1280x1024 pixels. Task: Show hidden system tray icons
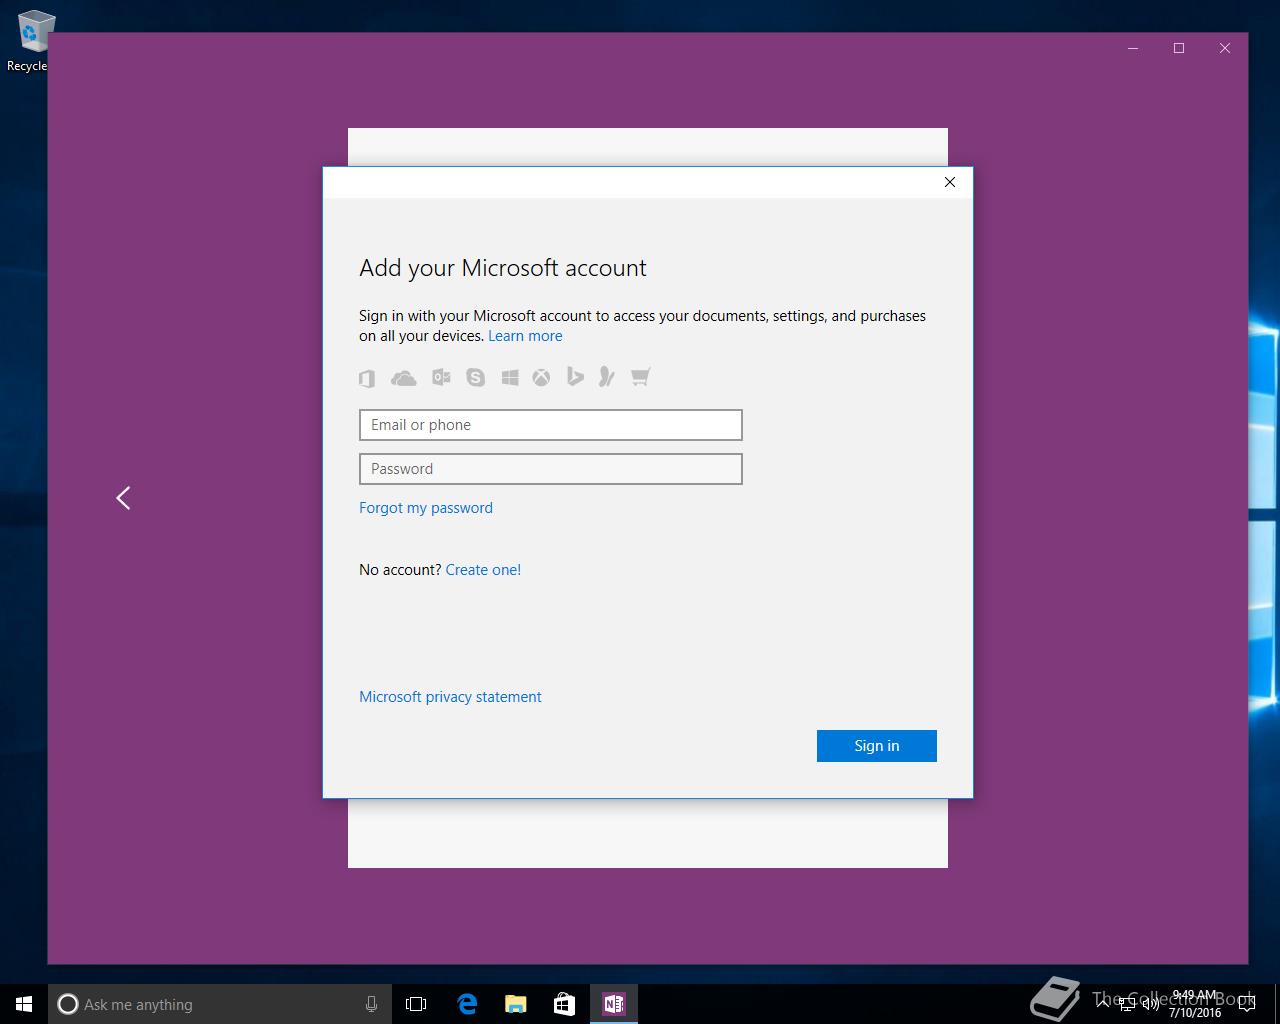pyautogui.click(x=1103, y=1002)
